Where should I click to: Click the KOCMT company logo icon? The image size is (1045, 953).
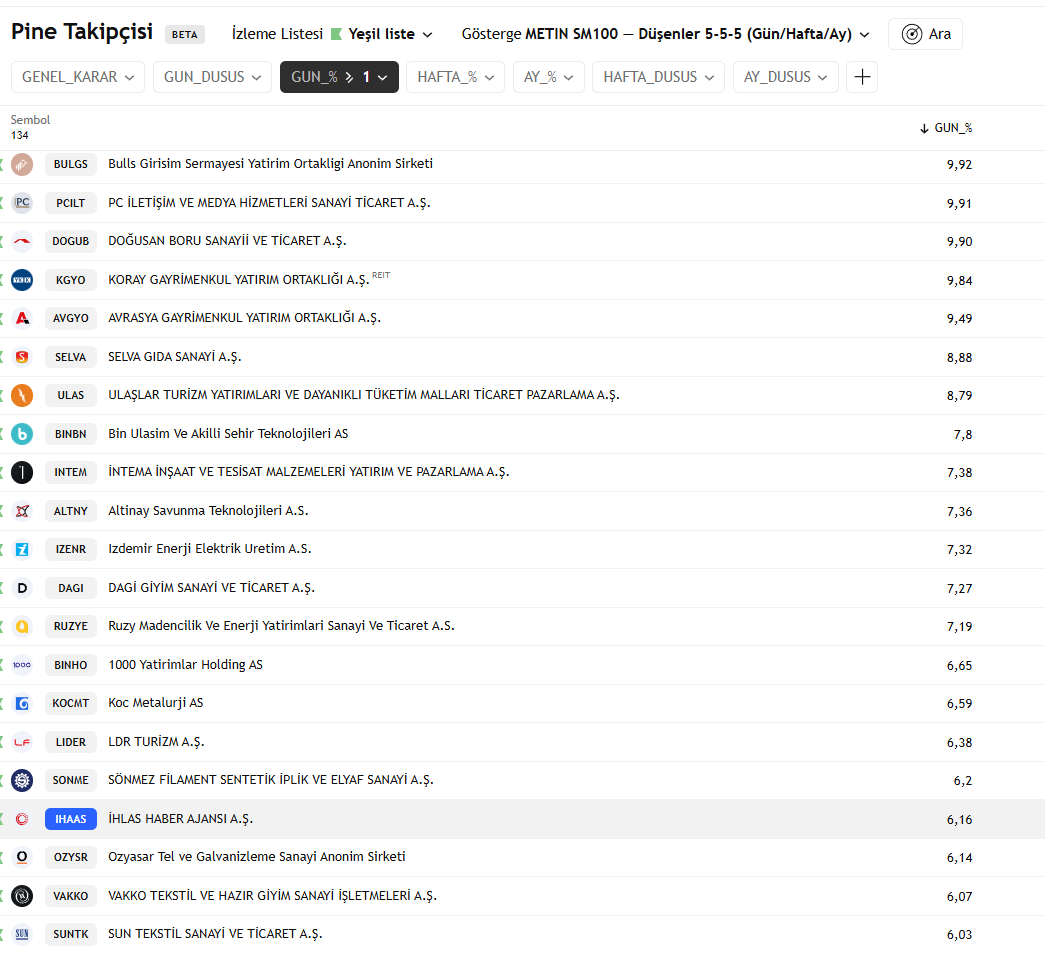coord(22,703)
